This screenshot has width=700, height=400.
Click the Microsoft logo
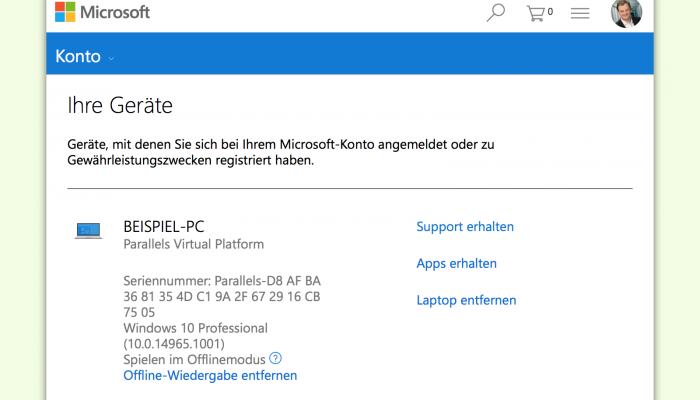pos(102,12)
